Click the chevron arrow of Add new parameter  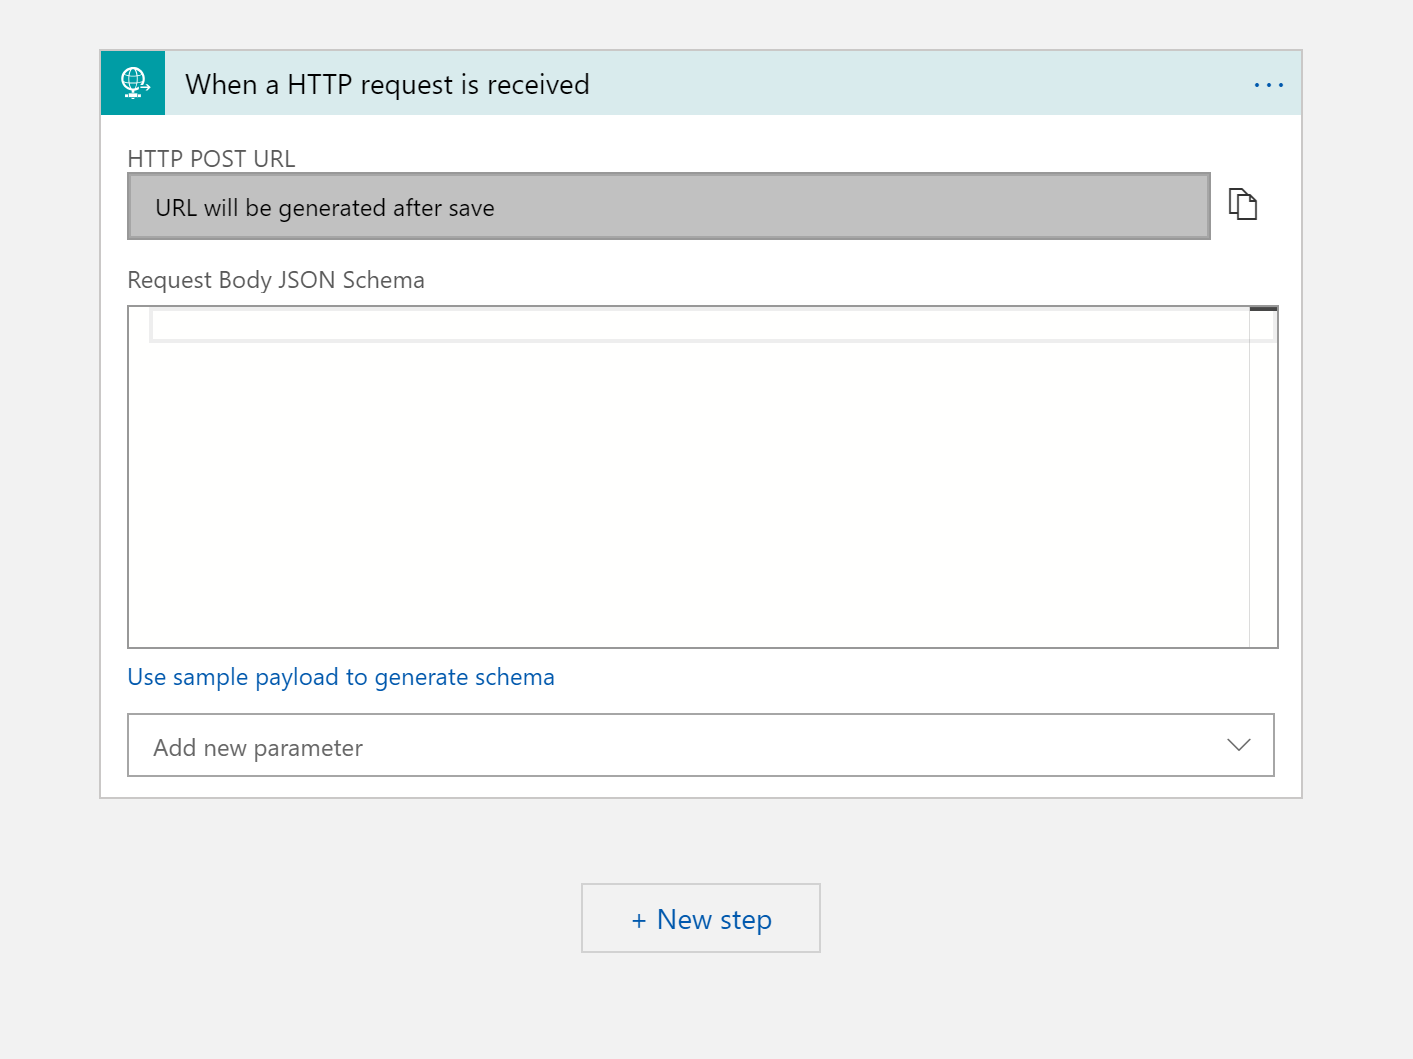(x=1238, y=745)
